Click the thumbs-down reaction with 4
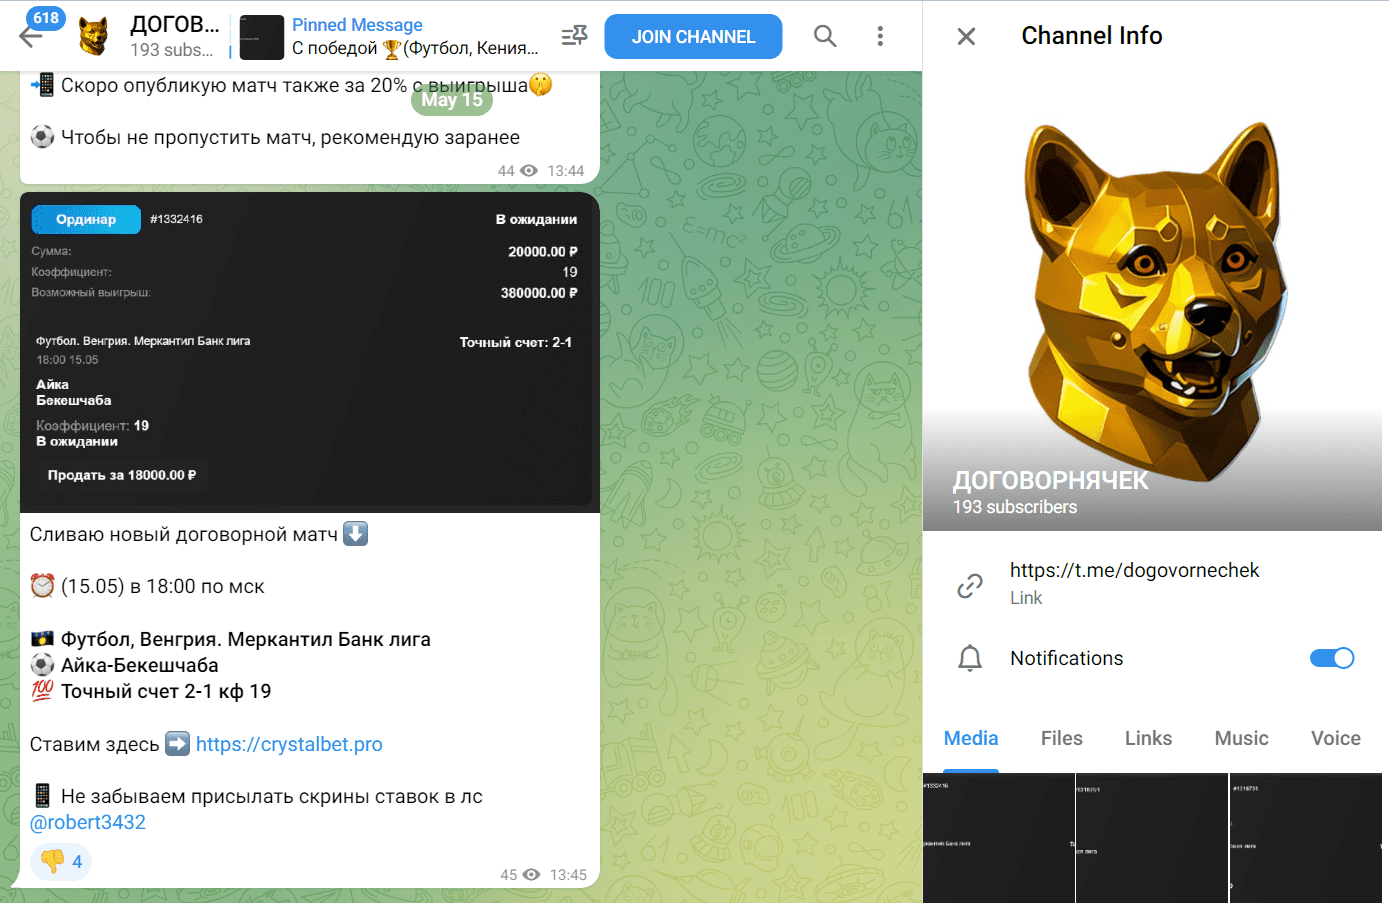The width and height of the screenshot is (1389, 903). pos(61,861)
